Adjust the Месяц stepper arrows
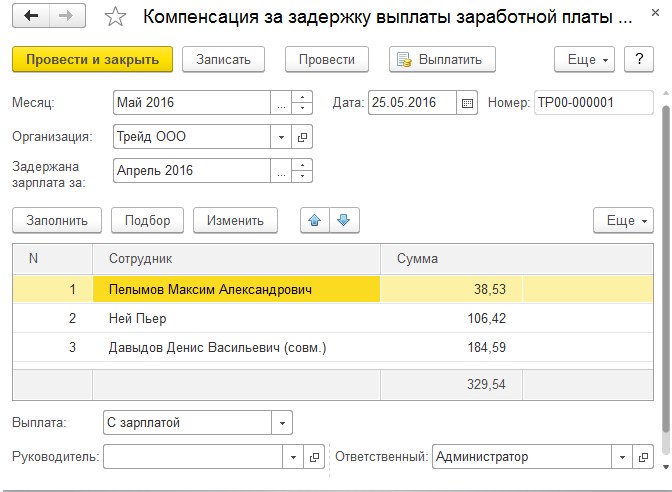This screenshot has width=672, height=492. 304,103
